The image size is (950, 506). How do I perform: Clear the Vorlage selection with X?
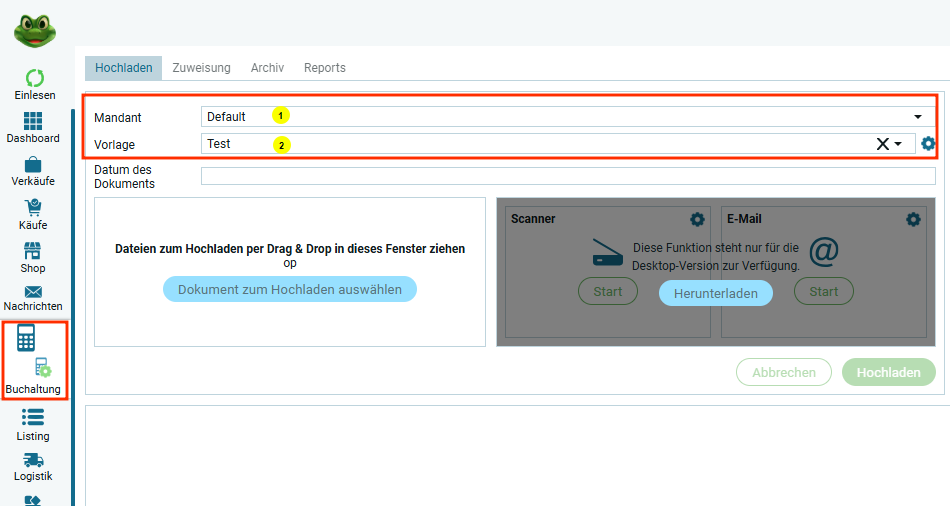882,144
